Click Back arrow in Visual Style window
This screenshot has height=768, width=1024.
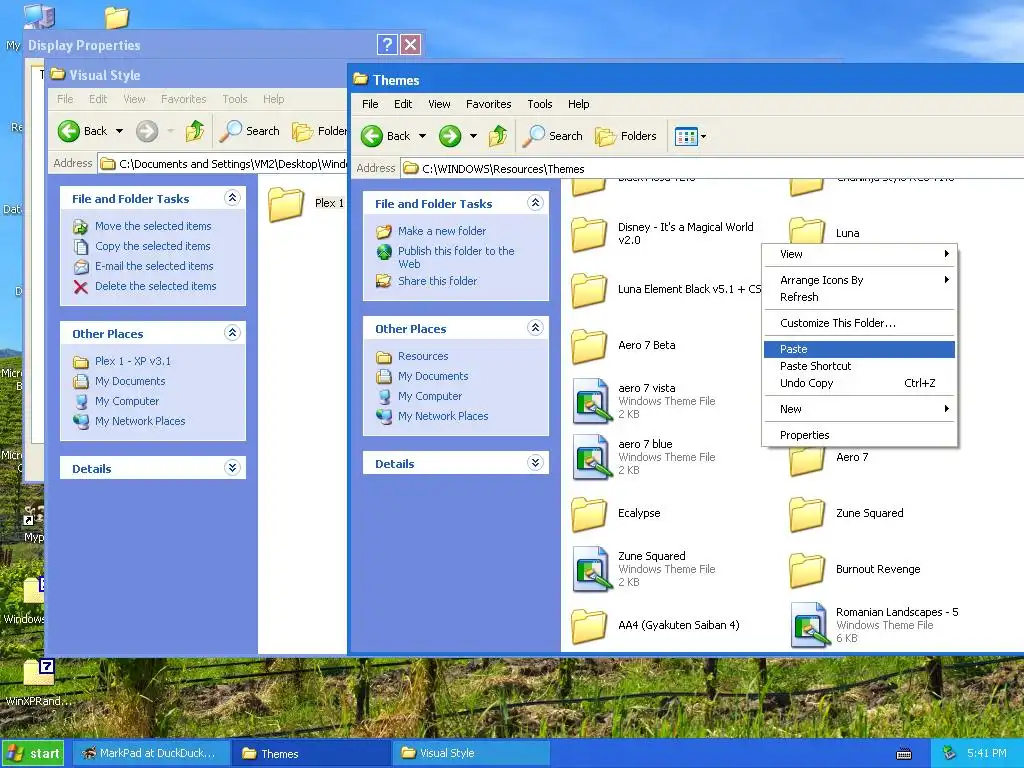(69, 131)
